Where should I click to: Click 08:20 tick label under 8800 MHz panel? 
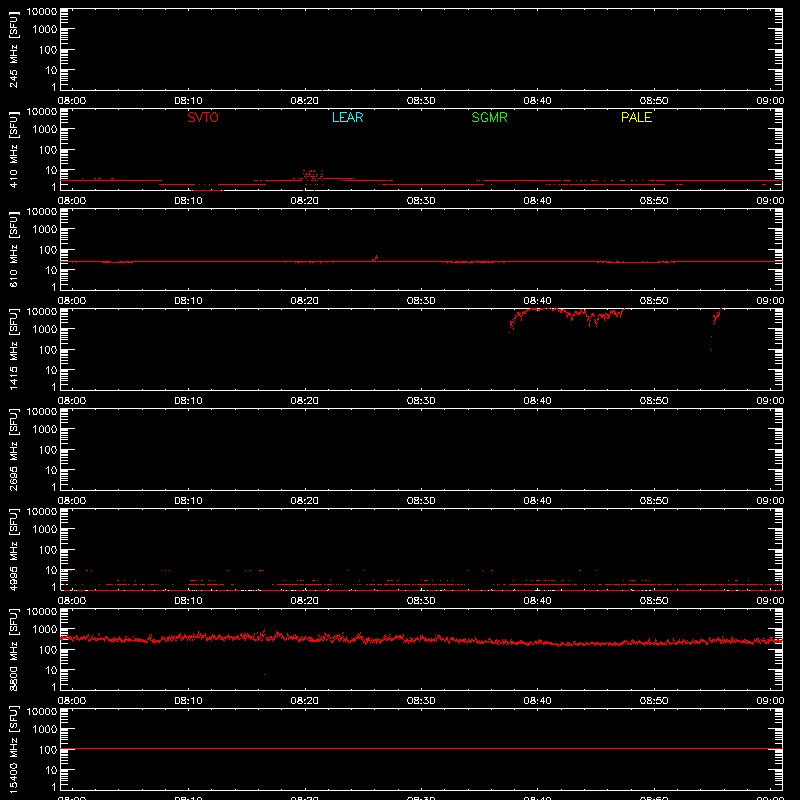tap(305, 701)
